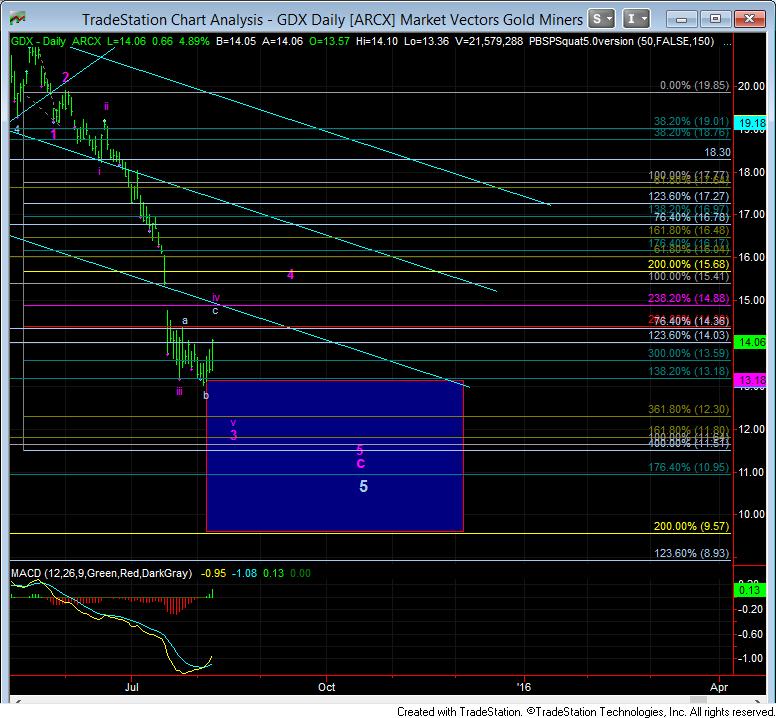The image size is (776, 718).
Task: Click the 10.00 price axis label
Action: pos(751,514)
